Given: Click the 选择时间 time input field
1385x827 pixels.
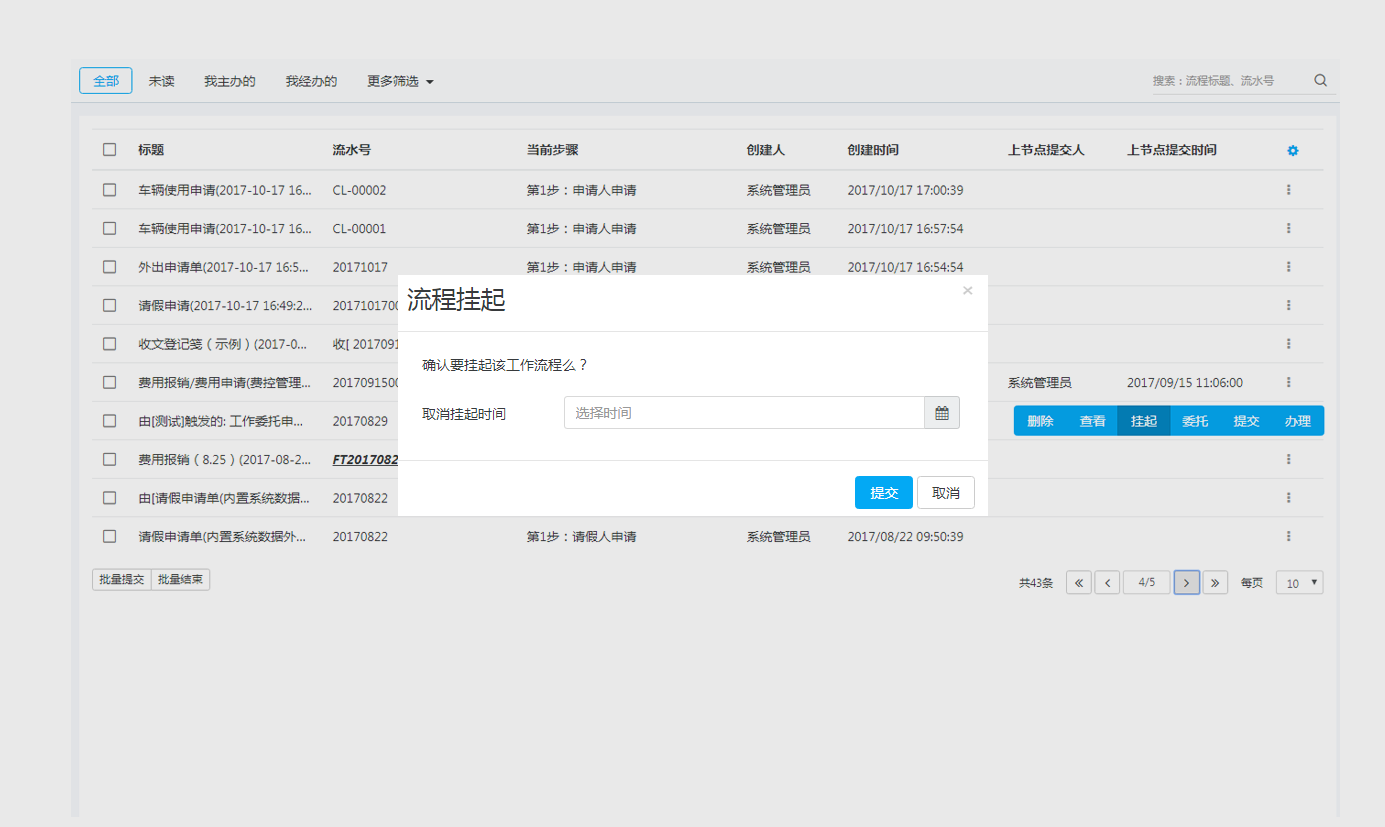Looking at the screenshot, I should point(743,413).
